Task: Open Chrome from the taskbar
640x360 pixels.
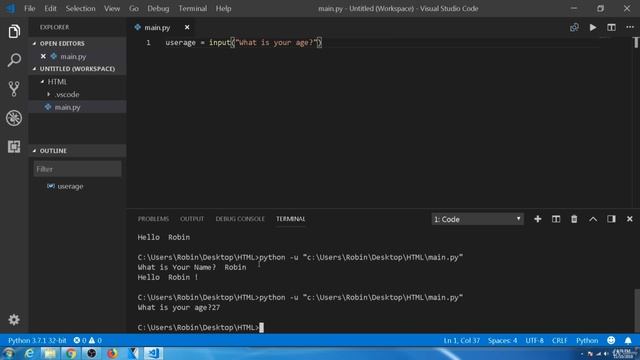Action: tap(71, 353)
